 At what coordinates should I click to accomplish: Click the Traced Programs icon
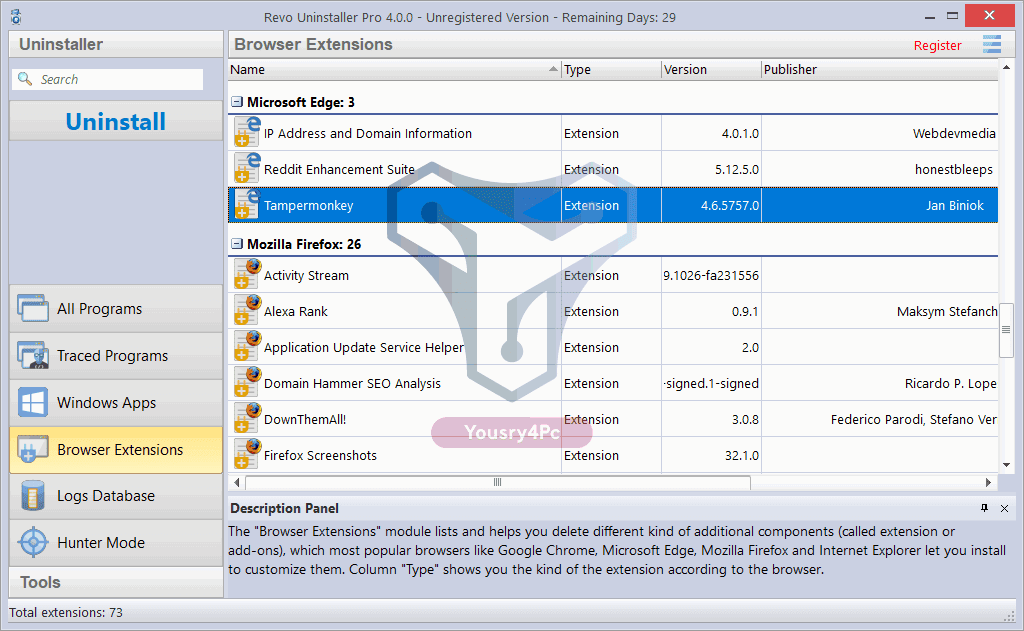pyautogui.click(x=33, y=355)
